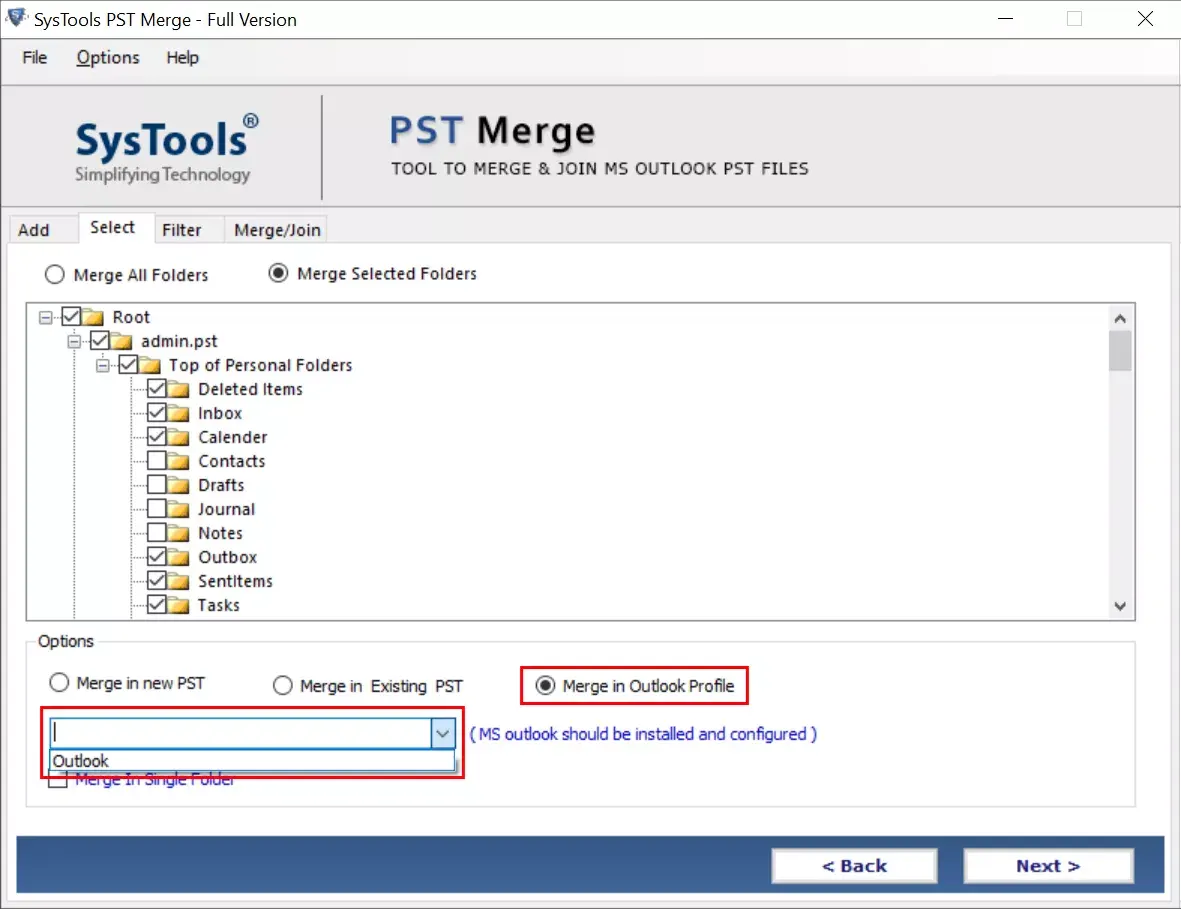Open the Help menu
The image size is (1181, 909).
182,58
